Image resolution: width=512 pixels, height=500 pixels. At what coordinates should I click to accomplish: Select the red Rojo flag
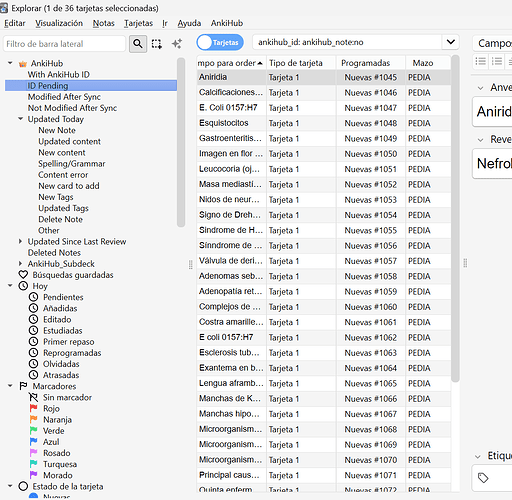34,408
